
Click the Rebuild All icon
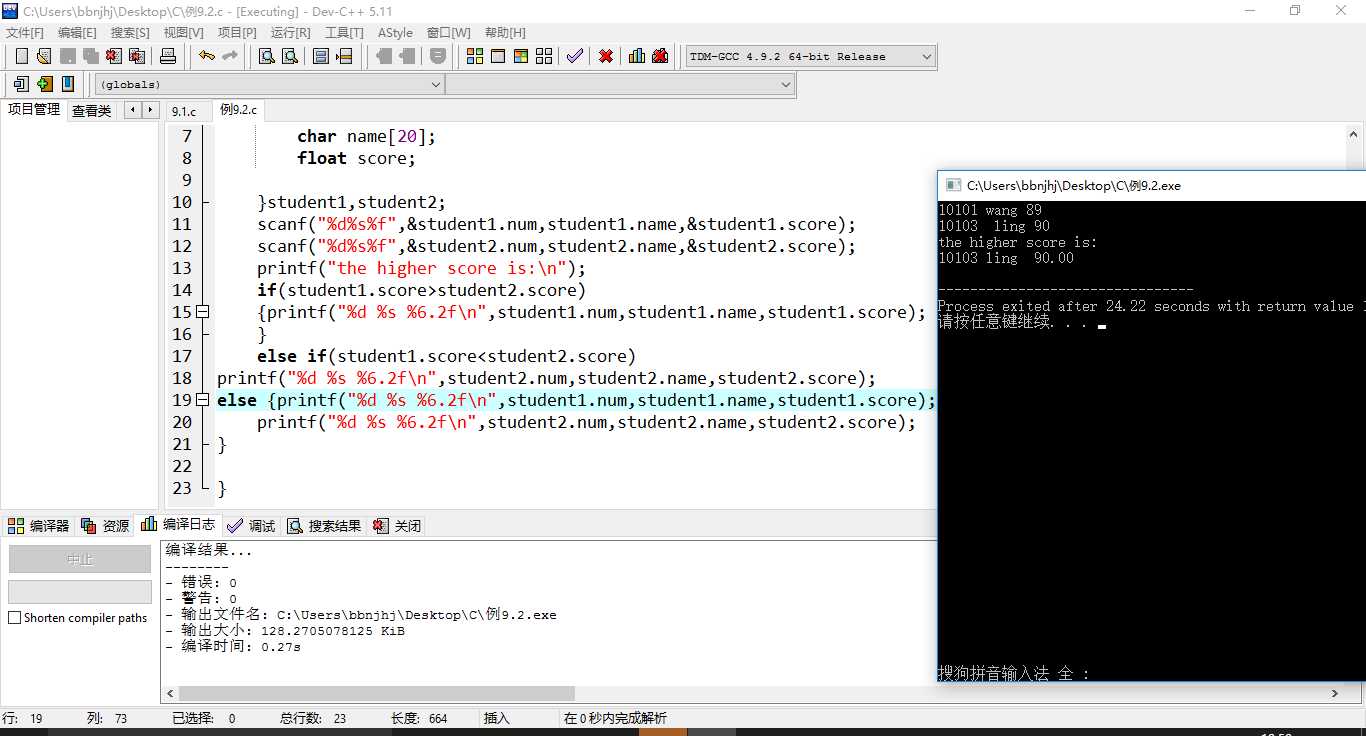coord(544,56)
